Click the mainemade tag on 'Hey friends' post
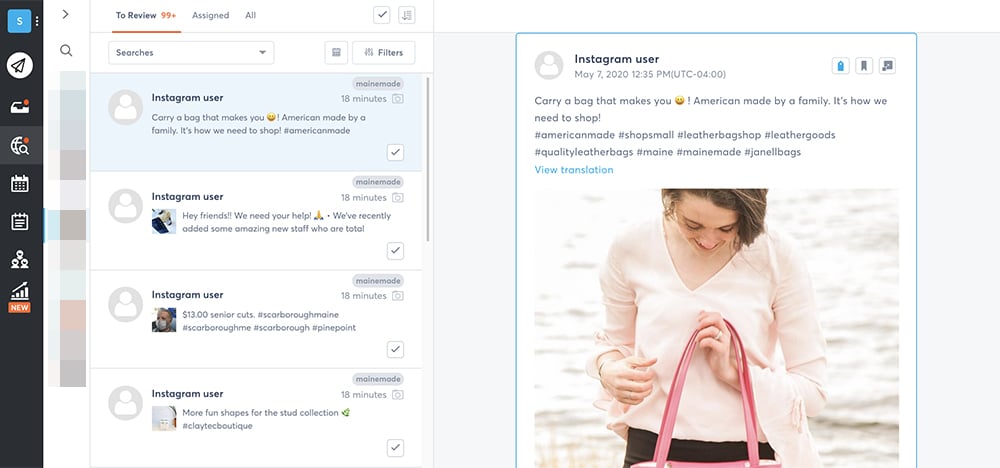This screenshot has width=1000, height=468. tap(378, 182)
